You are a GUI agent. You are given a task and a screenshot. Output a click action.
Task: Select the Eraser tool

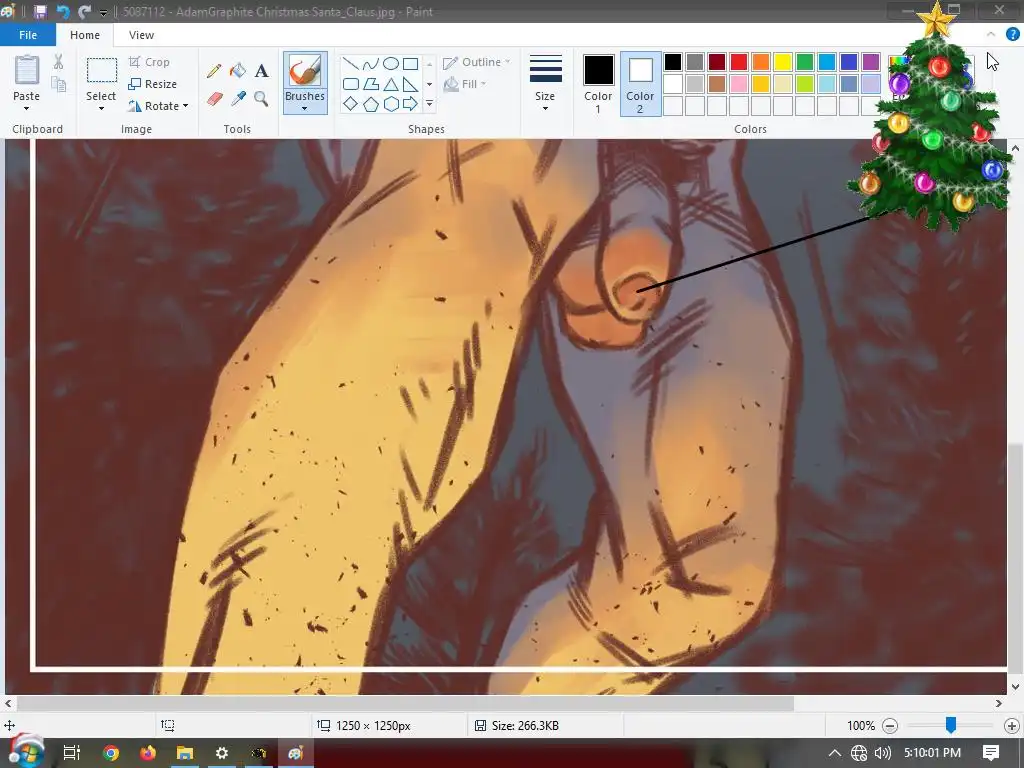click(215, 99)
